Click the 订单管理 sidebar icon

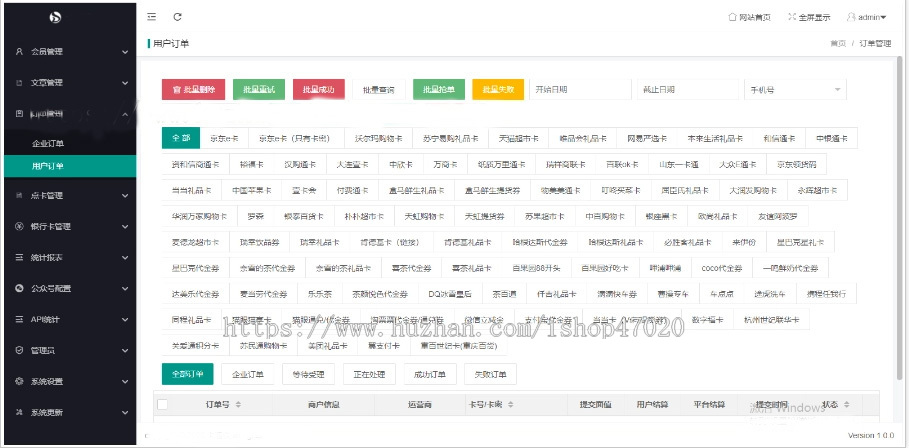19,114
